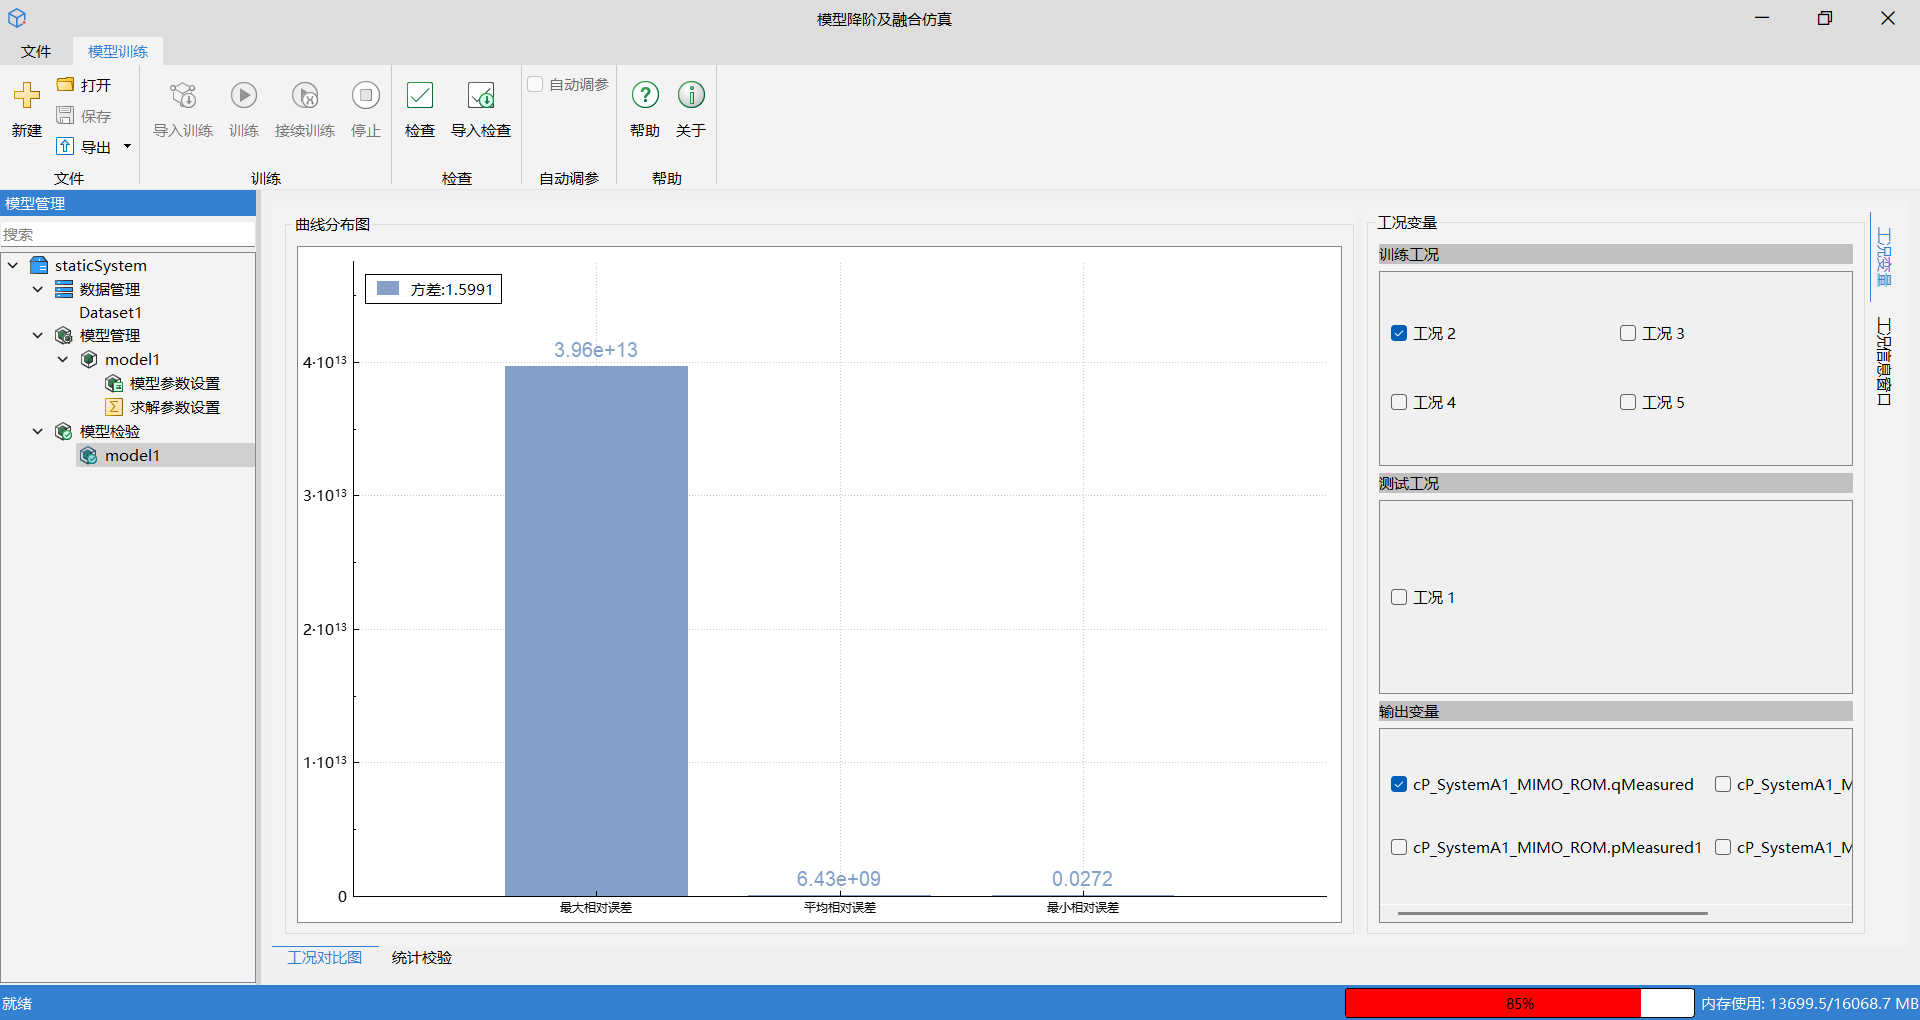Open the 文件 (File) menu tab
Image resolution: width=1920 pixels, height=1020 pixels.
[36, 51]
